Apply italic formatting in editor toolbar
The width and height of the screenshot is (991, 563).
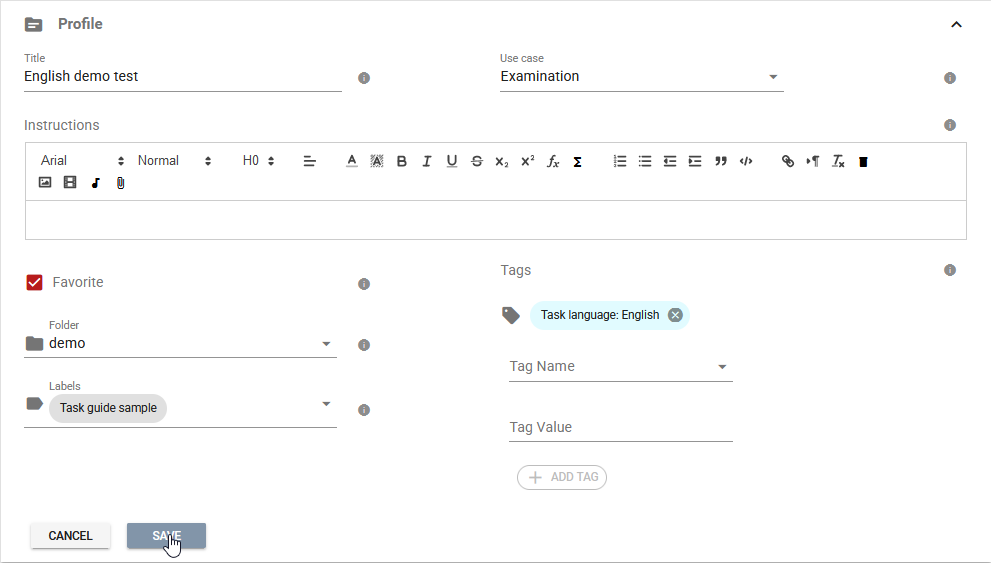click(427, 161)
